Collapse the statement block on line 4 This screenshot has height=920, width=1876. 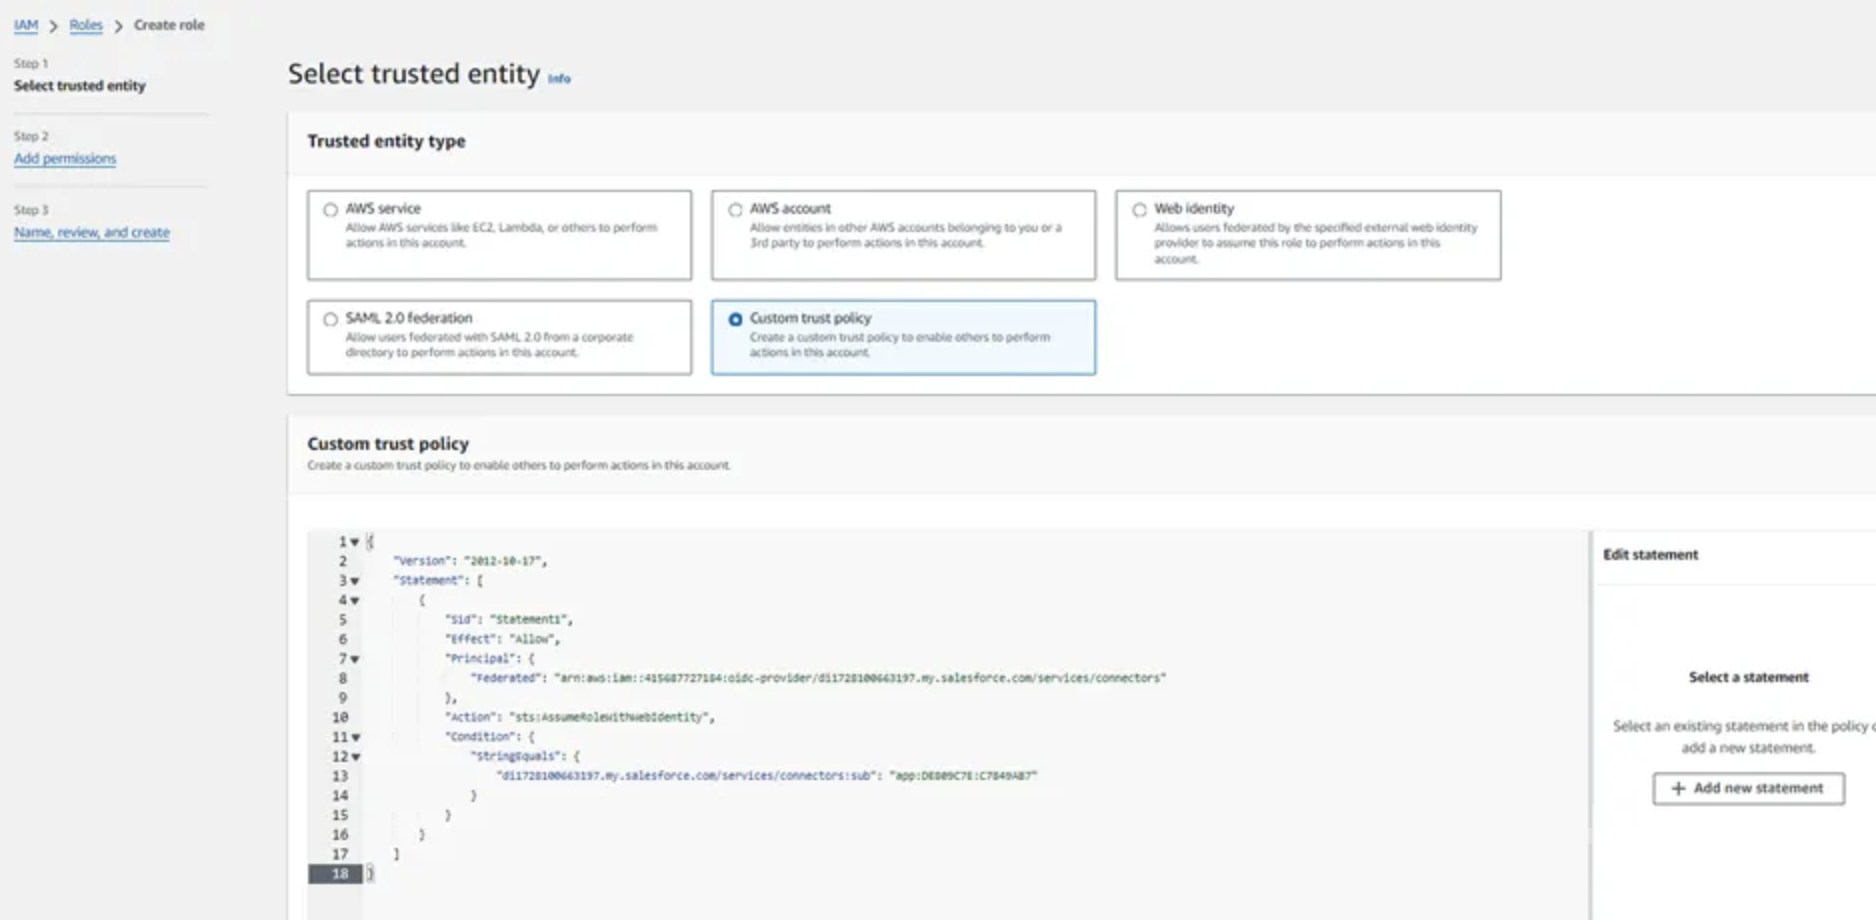tap(356, 600)
